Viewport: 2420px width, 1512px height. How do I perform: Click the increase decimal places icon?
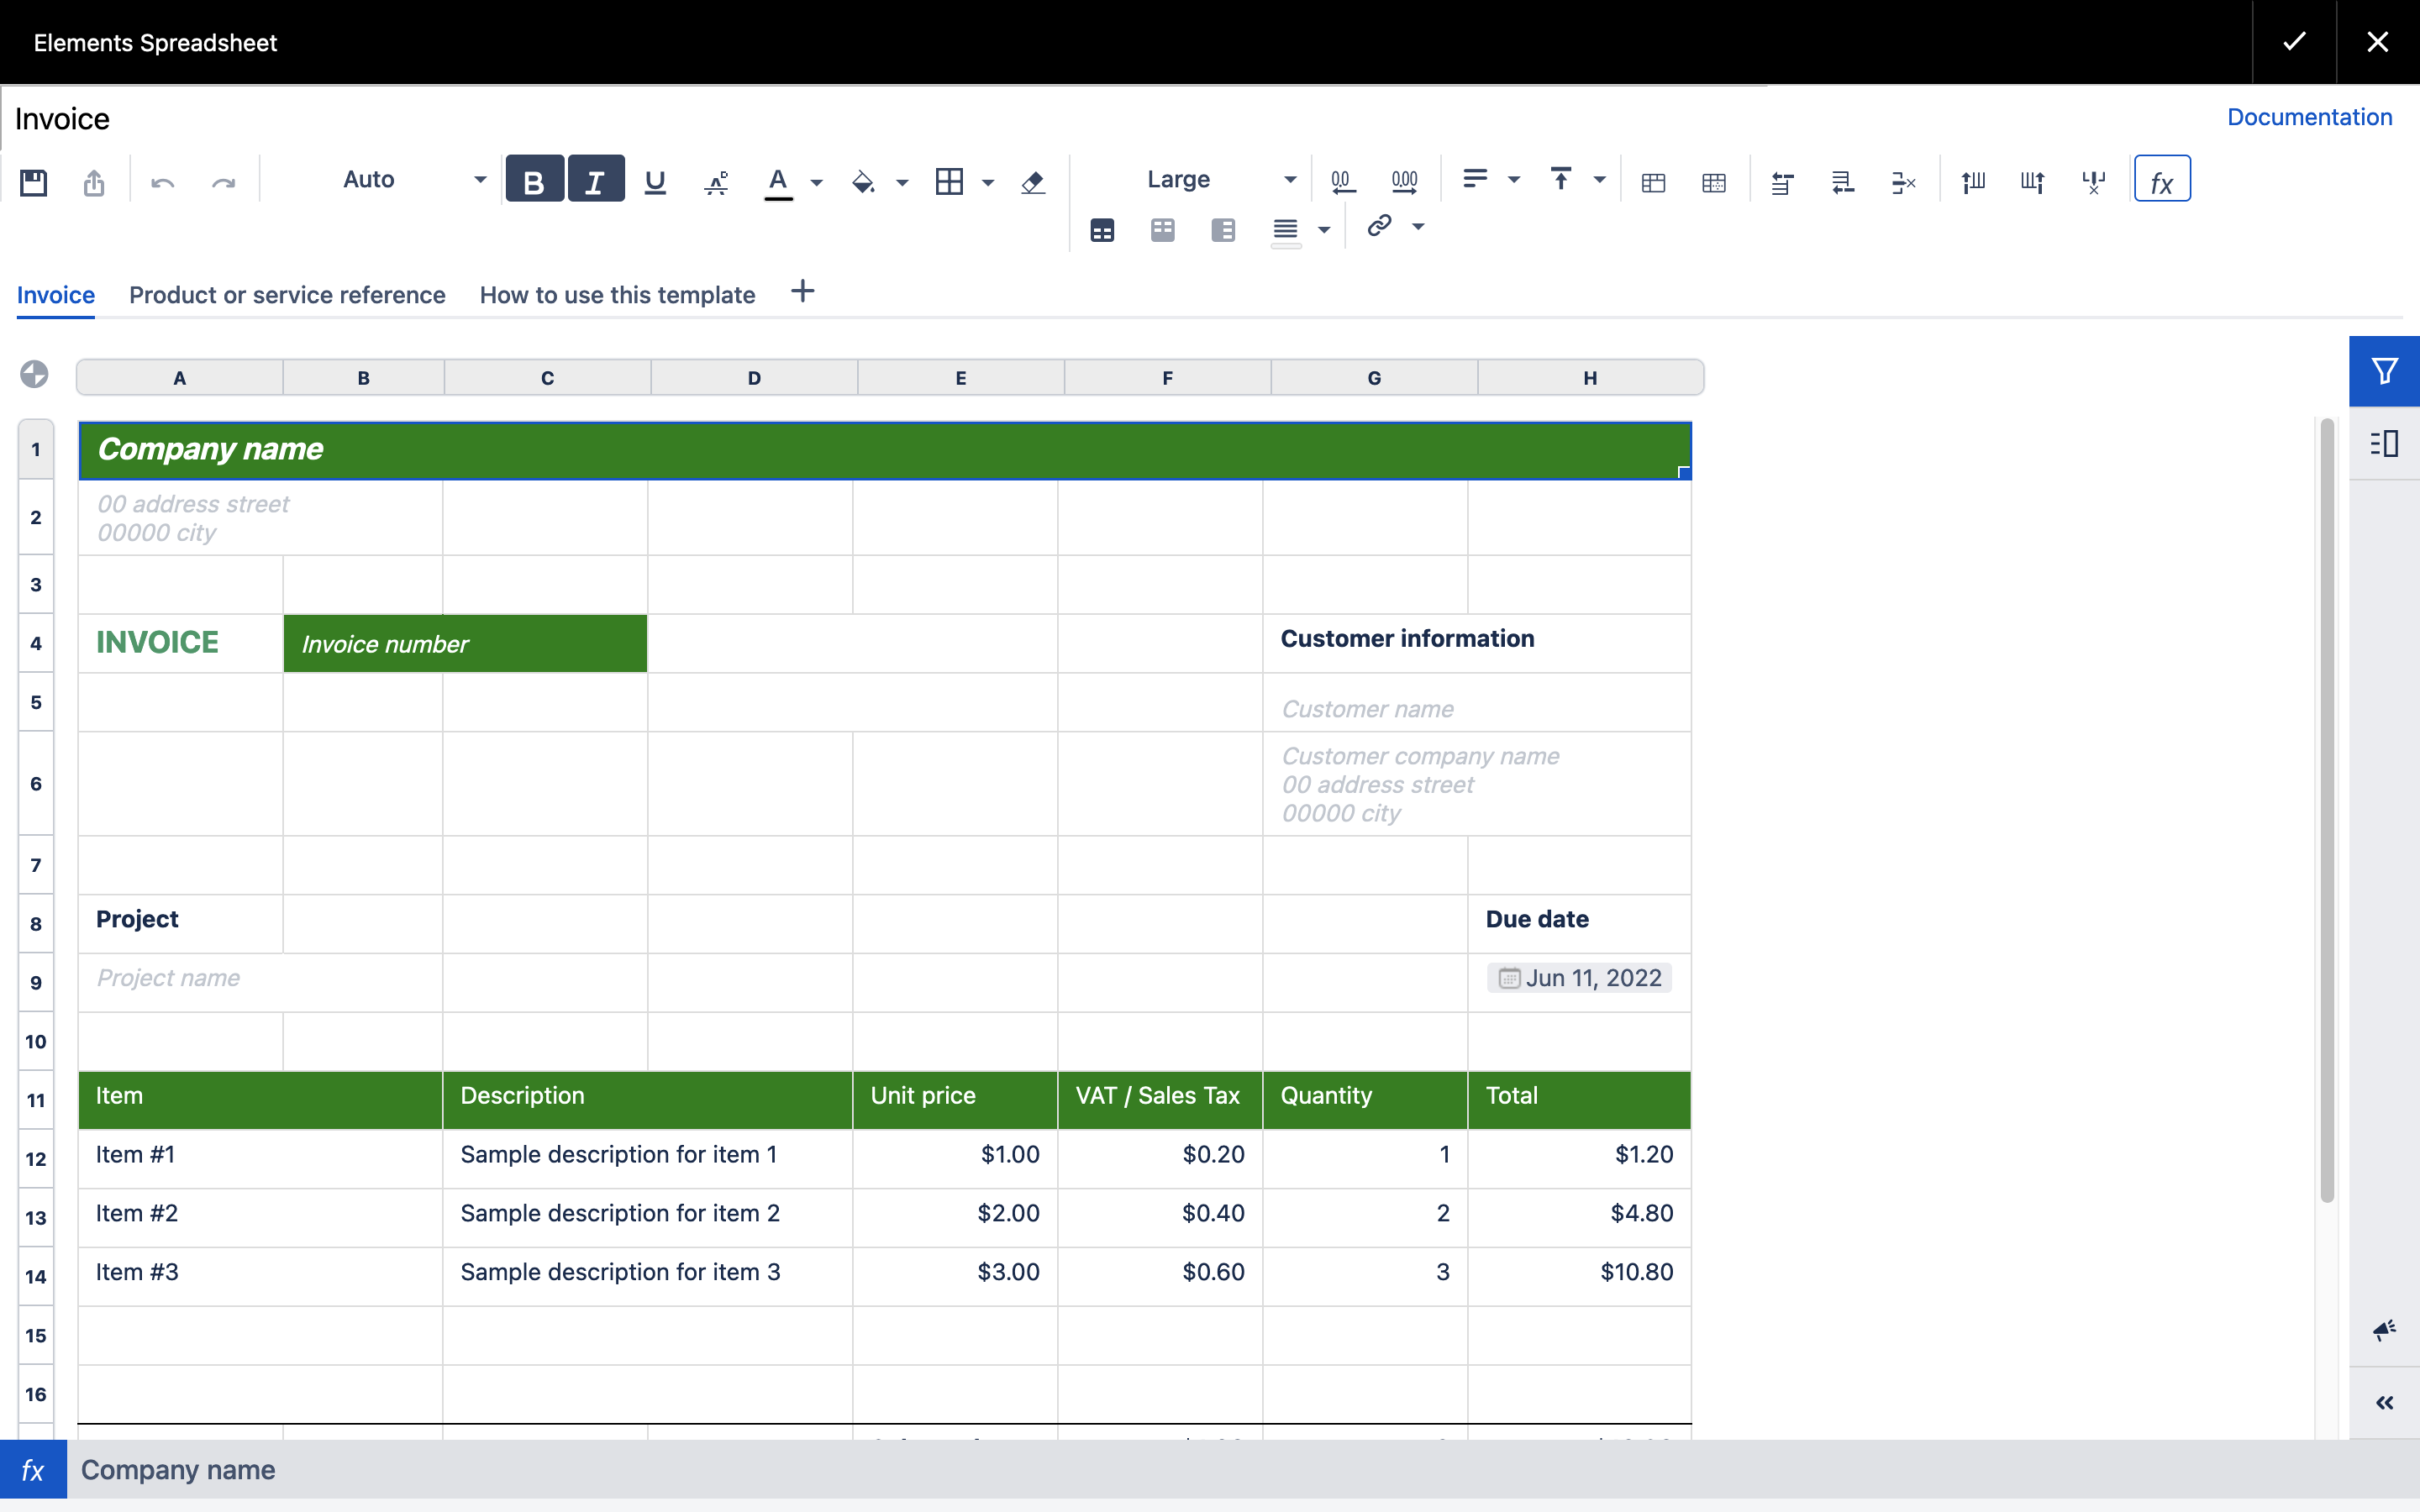point(1404,181)
